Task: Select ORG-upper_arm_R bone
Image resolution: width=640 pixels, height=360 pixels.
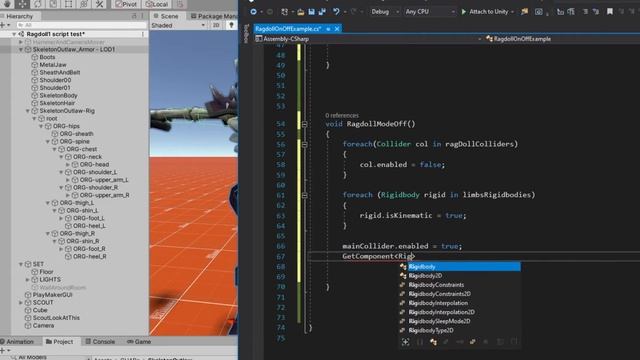Action: (x=104, y=195)
